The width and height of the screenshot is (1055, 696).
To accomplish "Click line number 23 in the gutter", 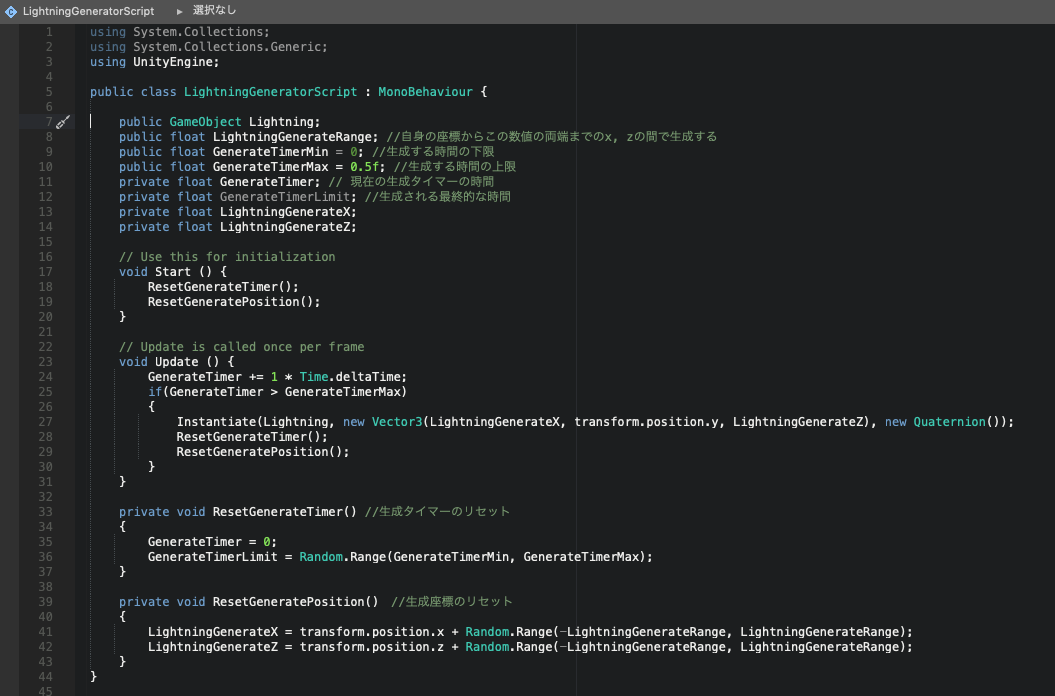I will 45,362.
